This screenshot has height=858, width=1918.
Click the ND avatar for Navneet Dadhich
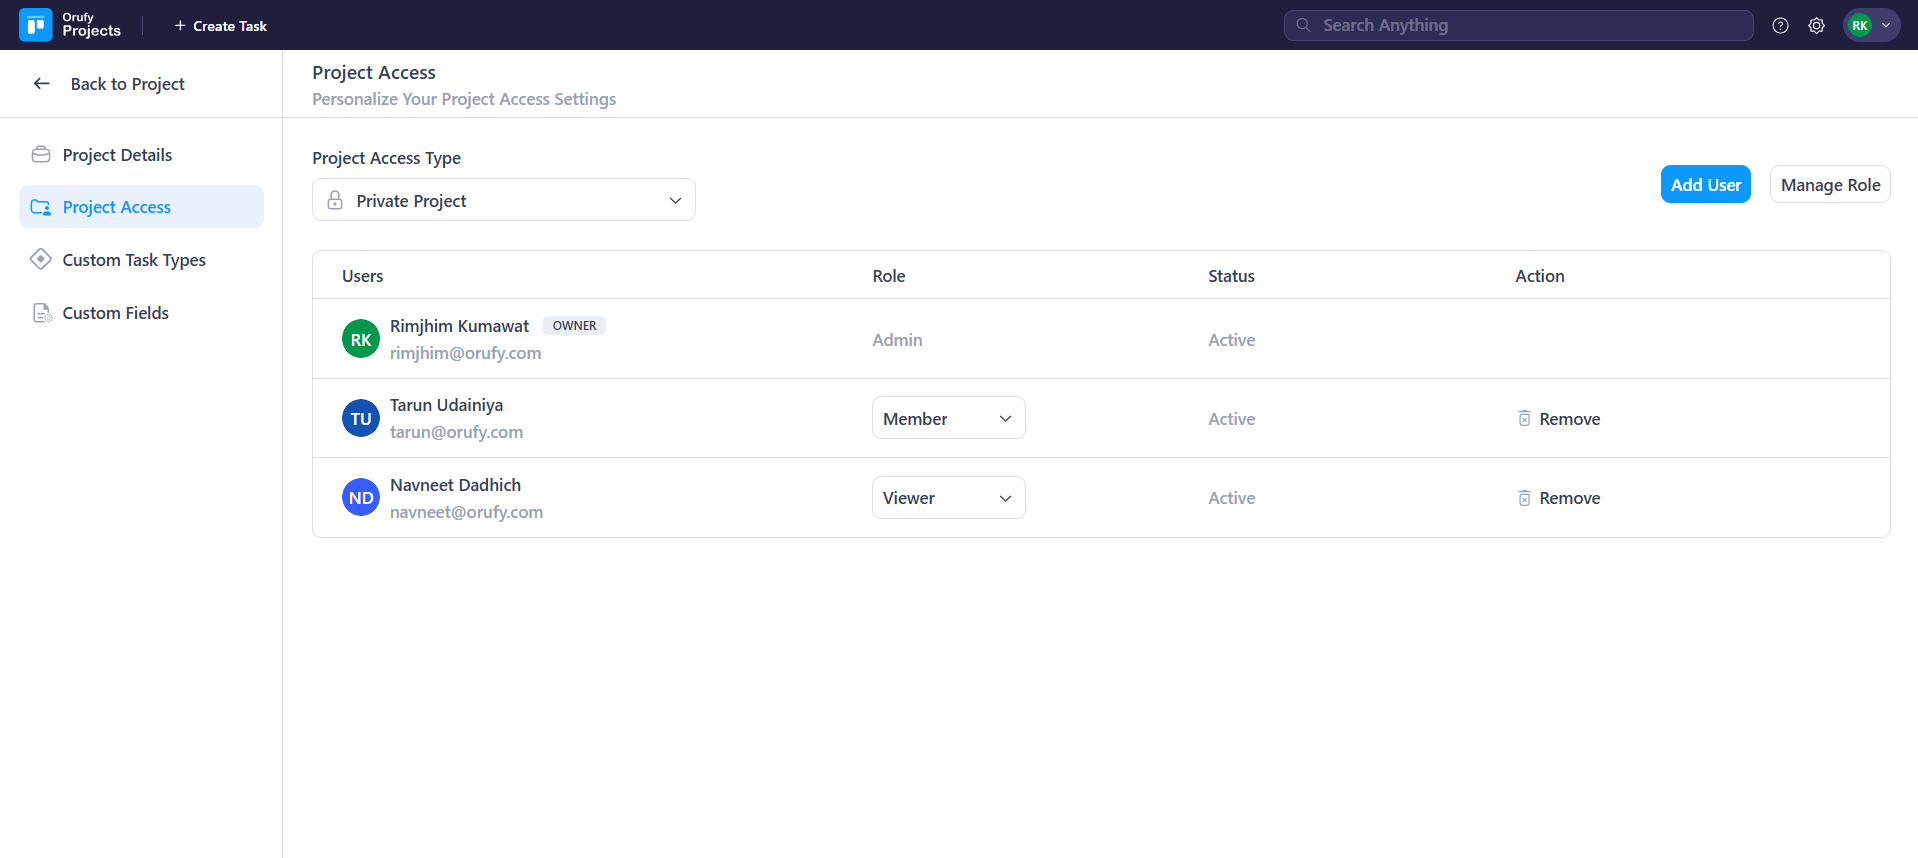pyautogui.click(x=360, y=498)
